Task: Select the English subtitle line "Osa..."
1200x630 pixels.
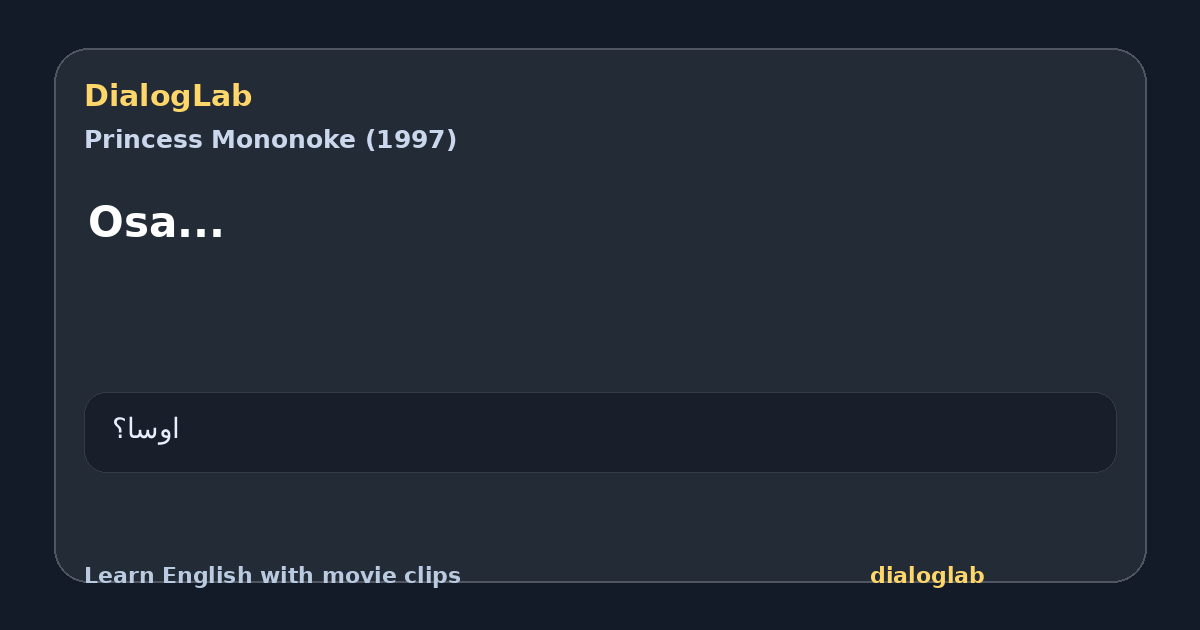Action: pos(156,222)
